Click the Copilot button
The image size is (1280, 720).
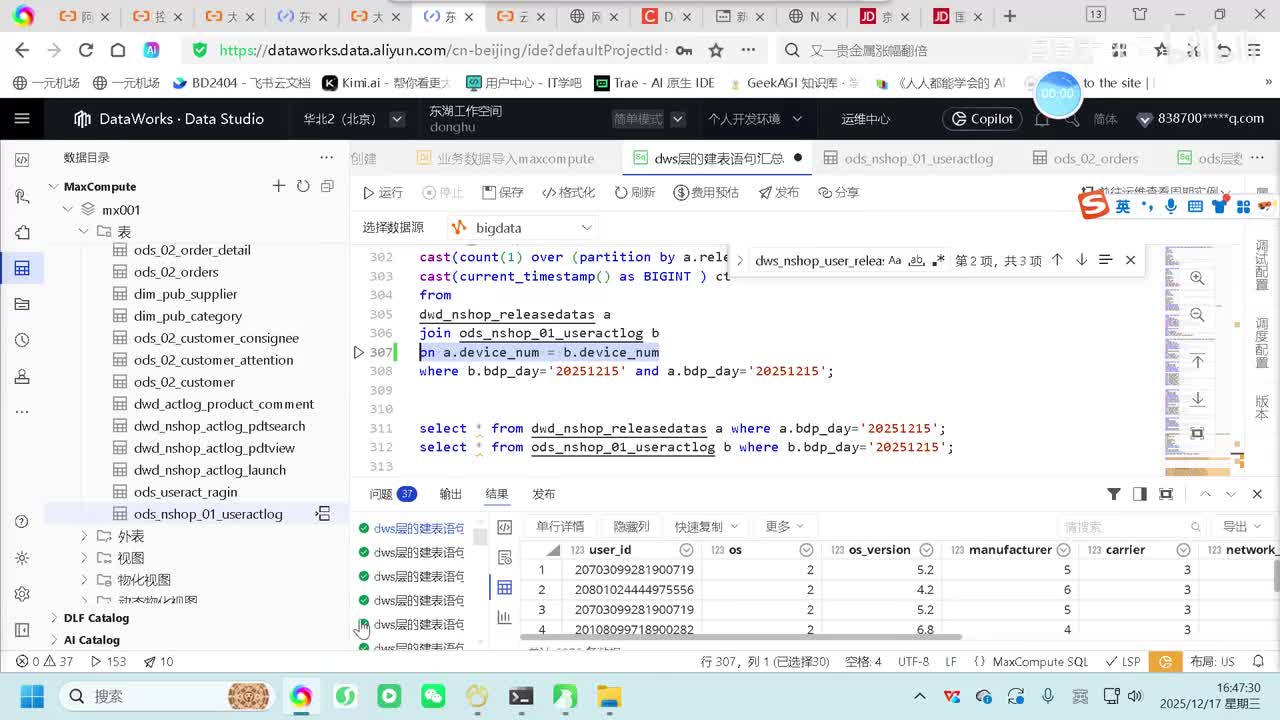click(x=982, y=119)
